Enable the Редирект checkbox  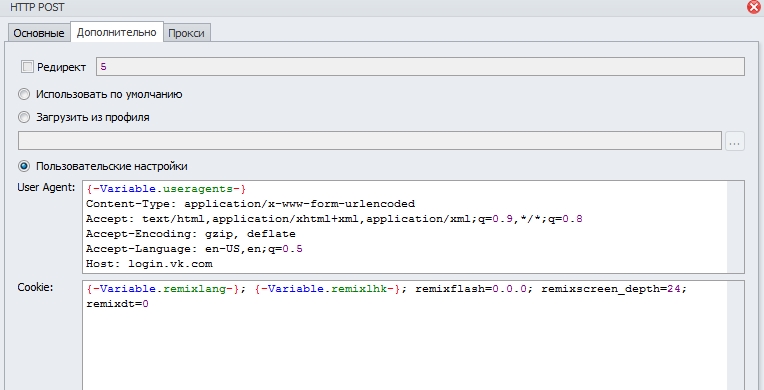pyautogui.click(x=27, y=67)
